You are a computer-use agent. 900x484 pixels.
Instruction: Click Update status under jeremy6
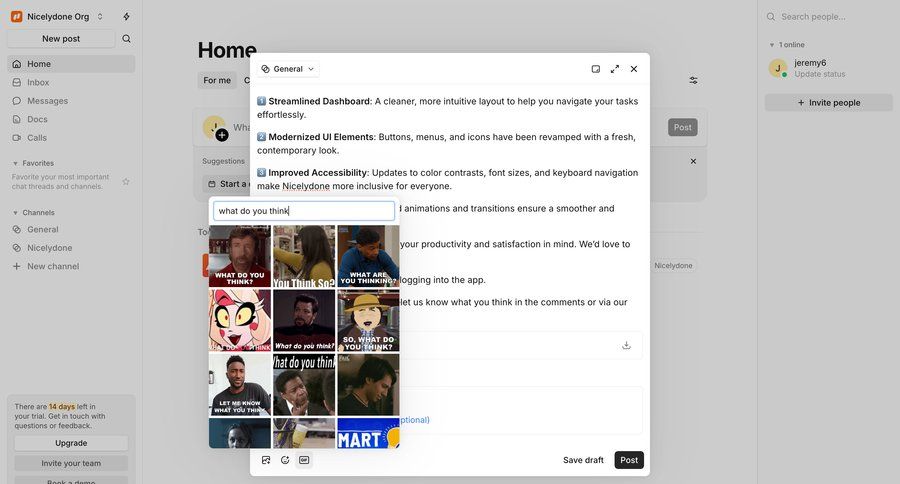820,74
